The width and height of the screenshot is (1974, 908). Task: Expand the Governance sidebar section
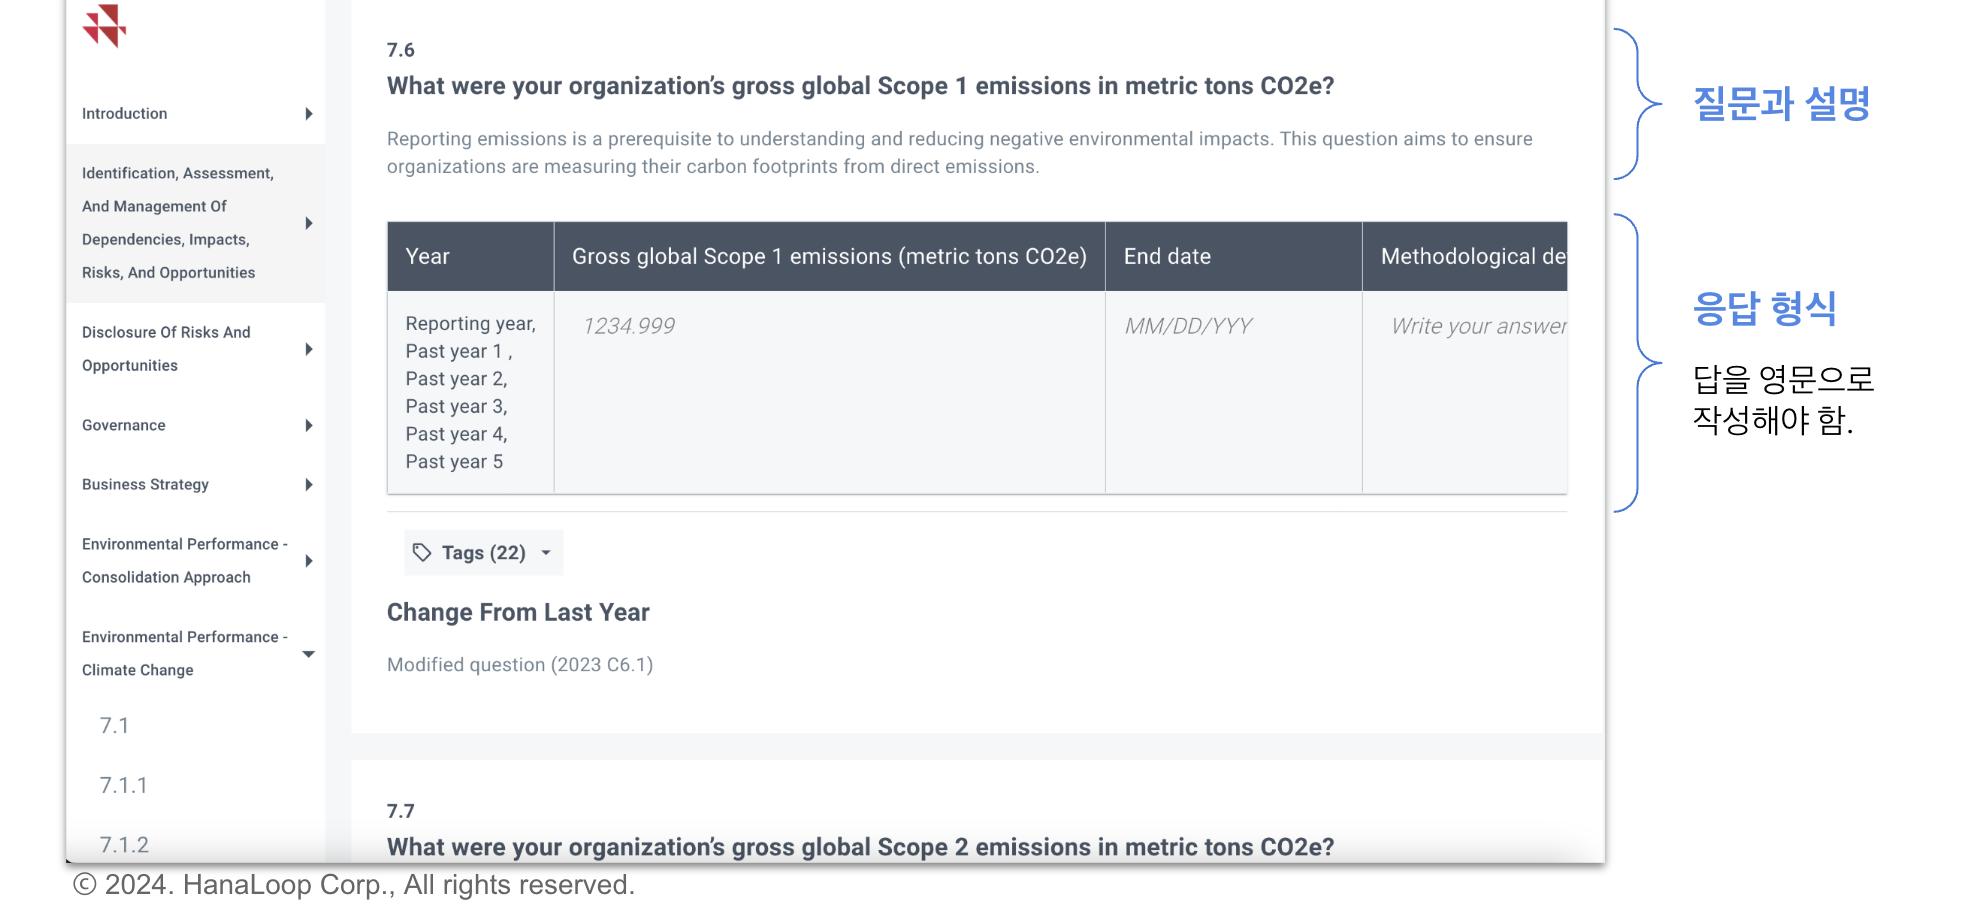(309, 426)
